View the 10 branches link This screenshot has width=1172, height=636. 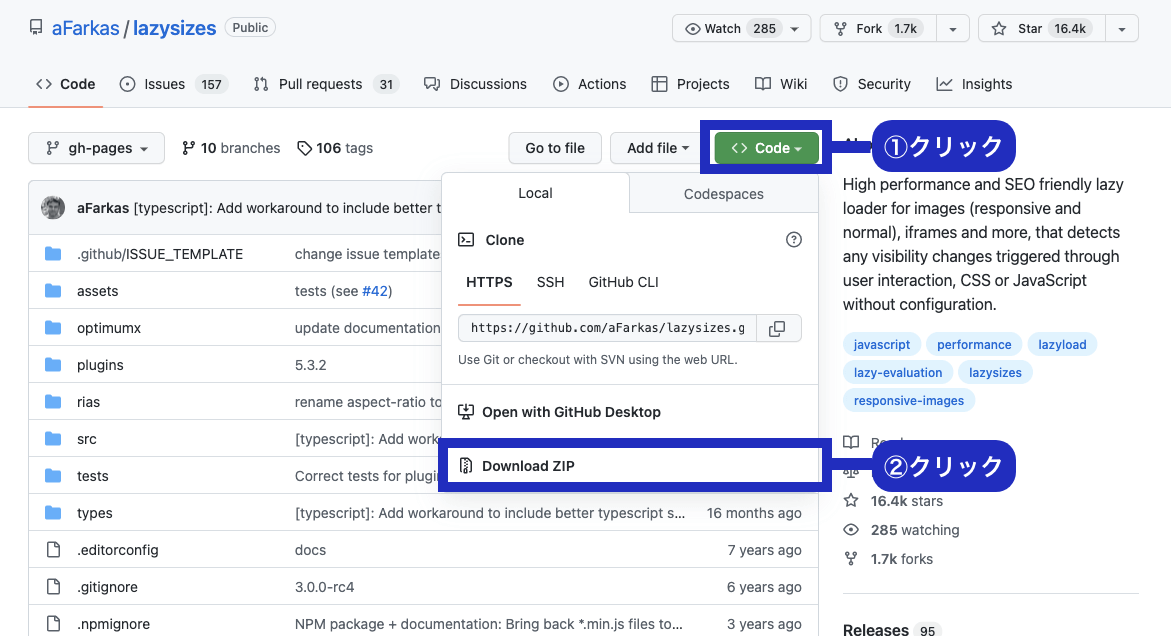pyautogui.click(x=231, y=148)
